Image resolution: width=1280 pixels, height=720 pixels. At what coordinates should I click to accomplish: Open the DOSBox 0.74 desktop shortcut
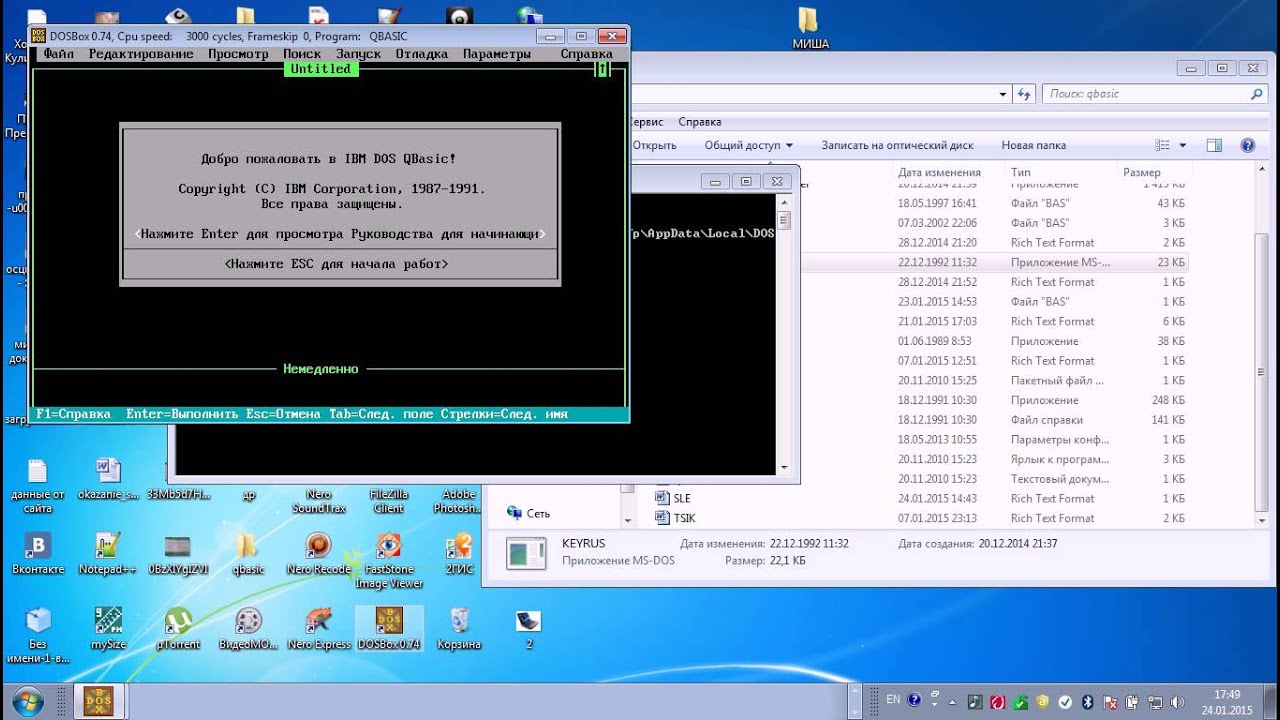pyautogui.click(x=389, y=629)
